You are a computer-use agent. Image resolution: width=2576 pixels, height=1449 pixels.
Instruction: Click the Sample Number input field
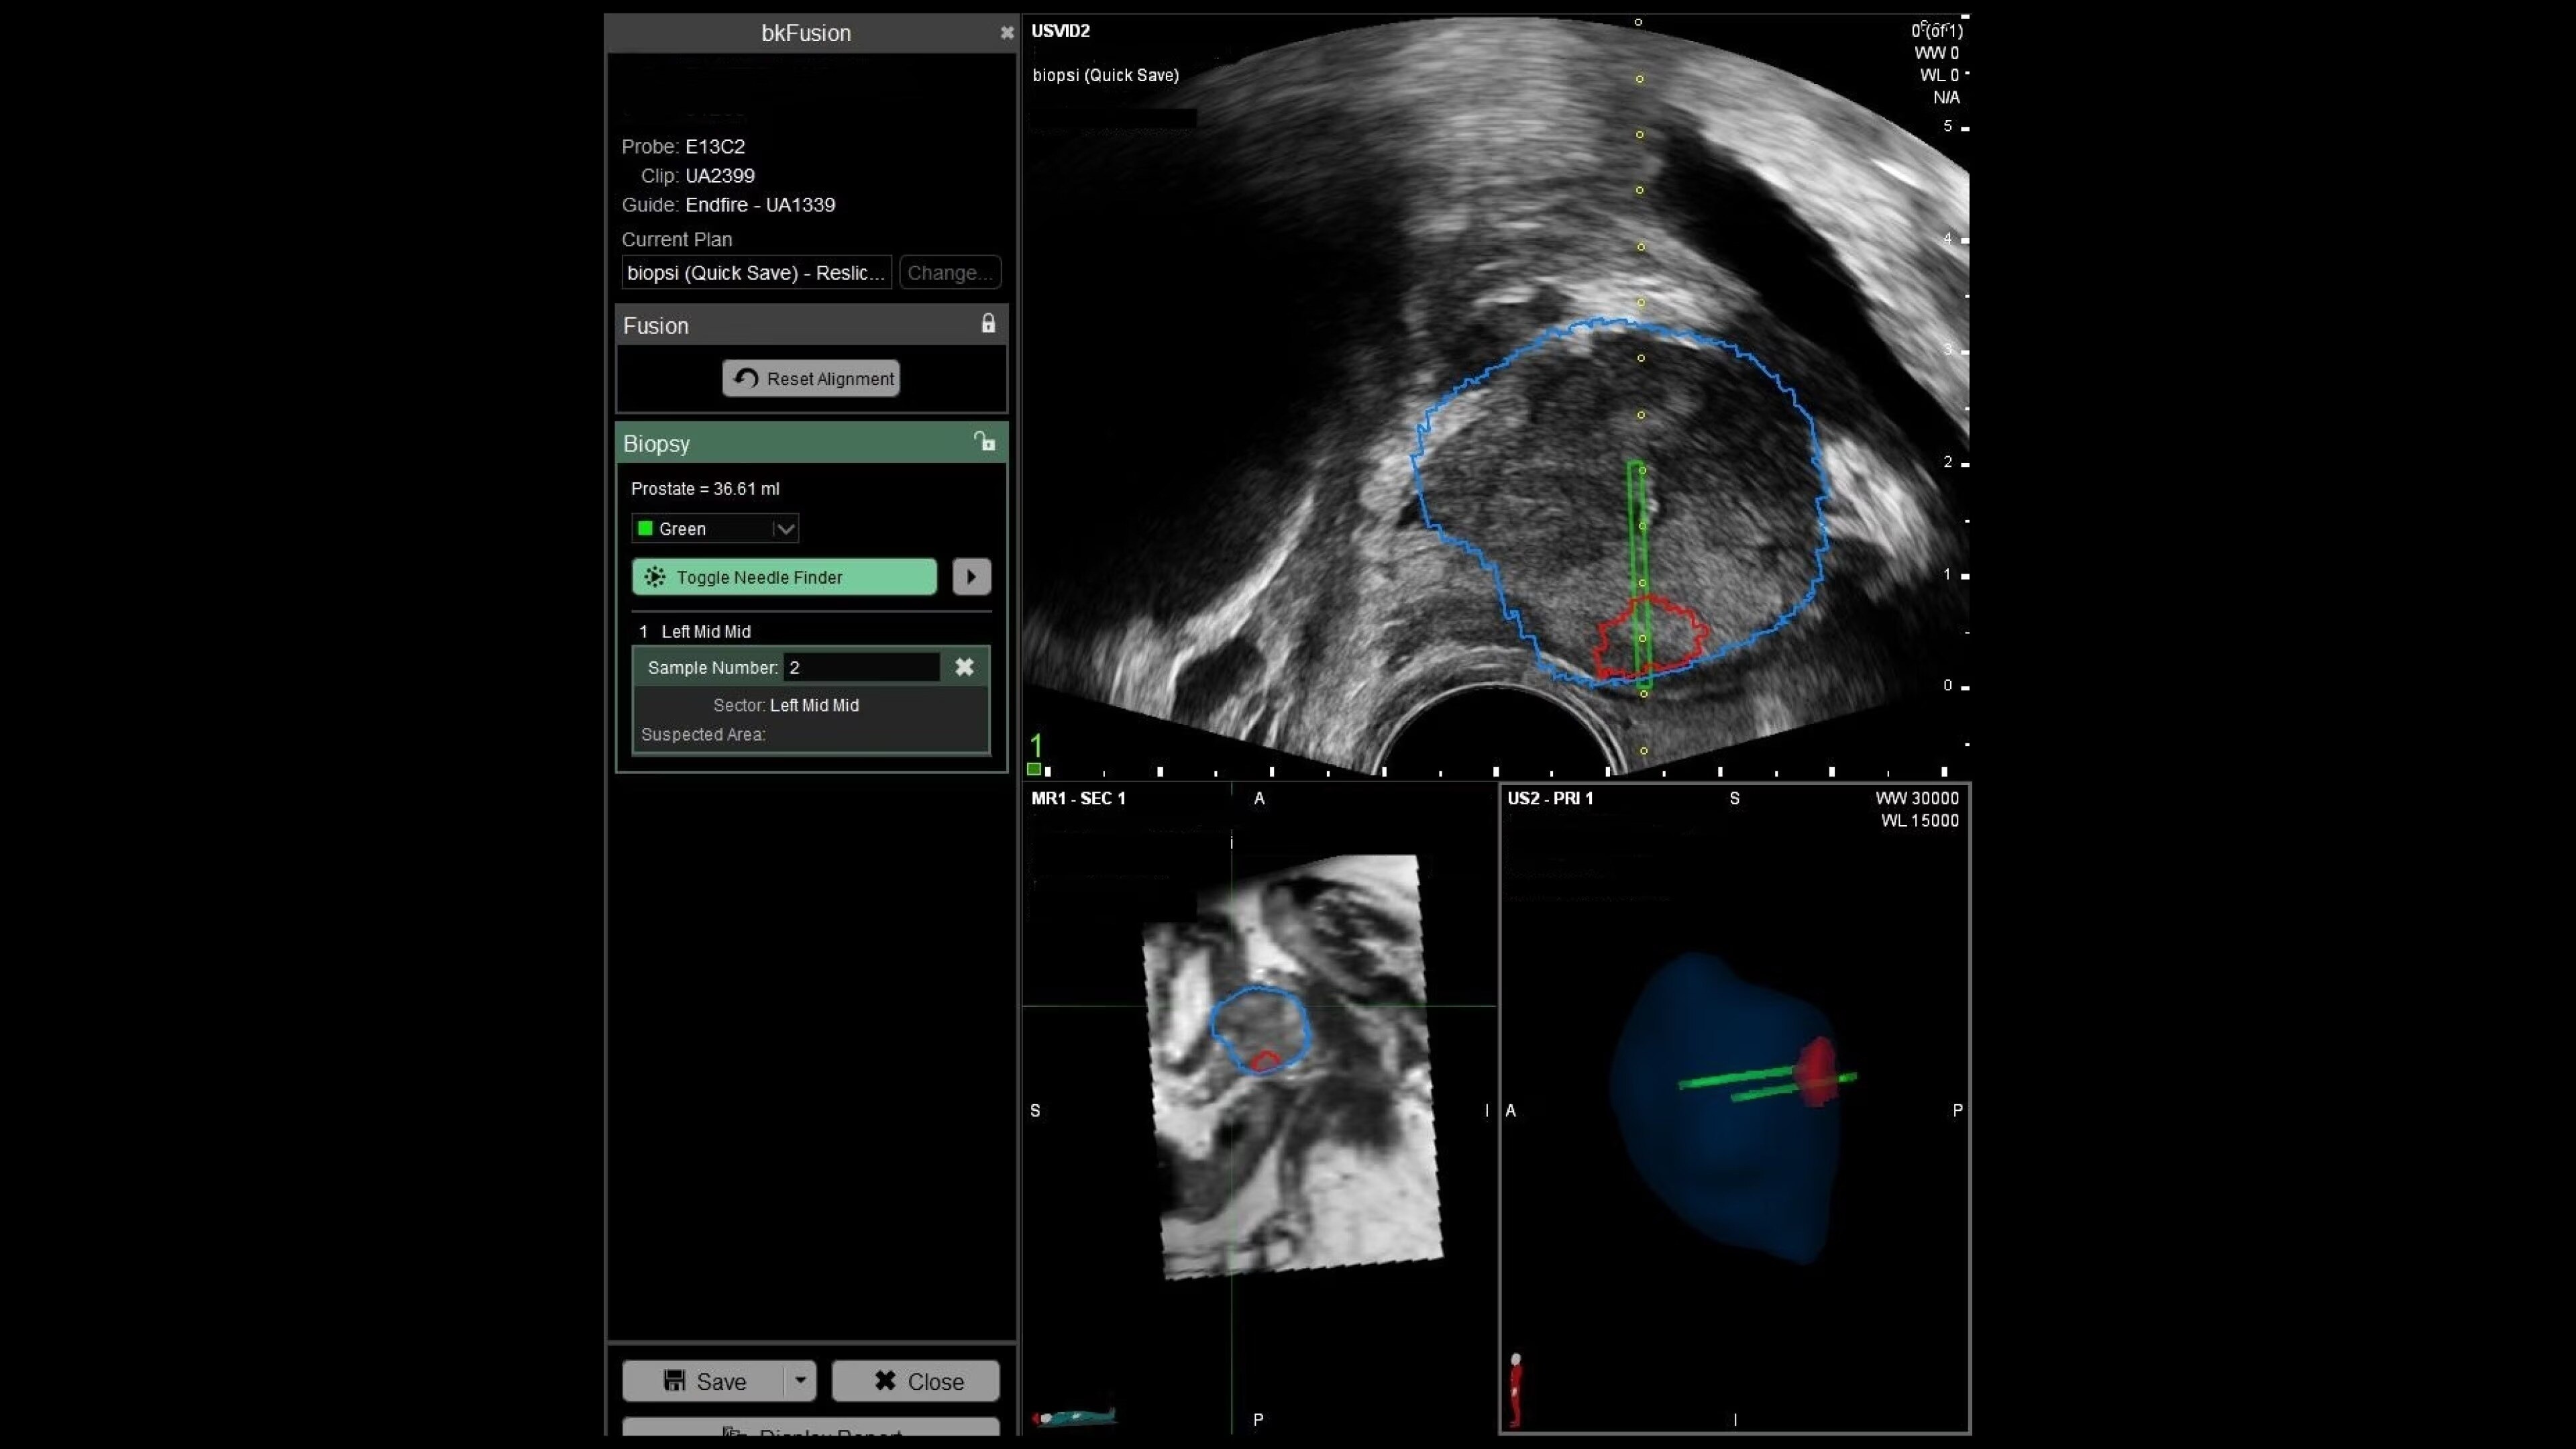pyautogui.click(x=861, y=667)
